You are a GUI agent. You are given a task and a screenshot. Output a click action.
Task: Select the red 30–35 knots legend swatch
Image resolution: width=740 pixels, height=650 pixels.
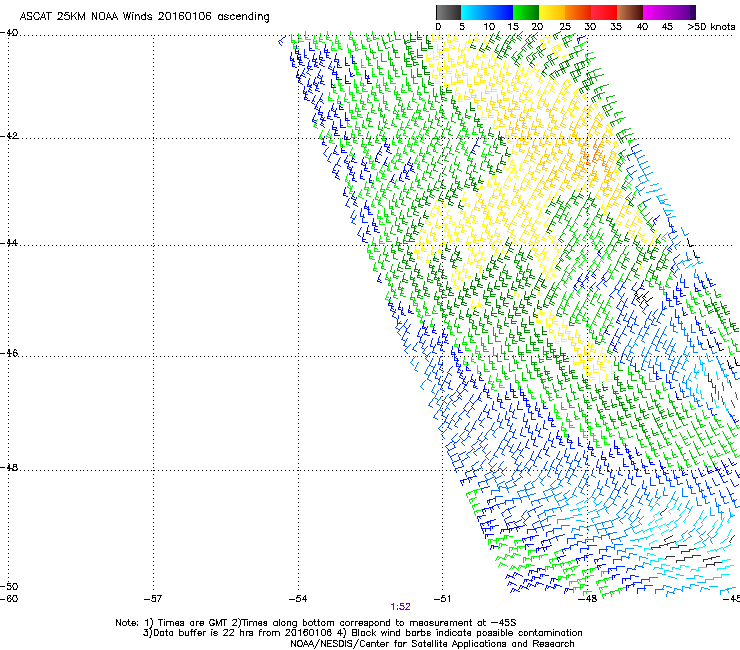tap(604, 12)
